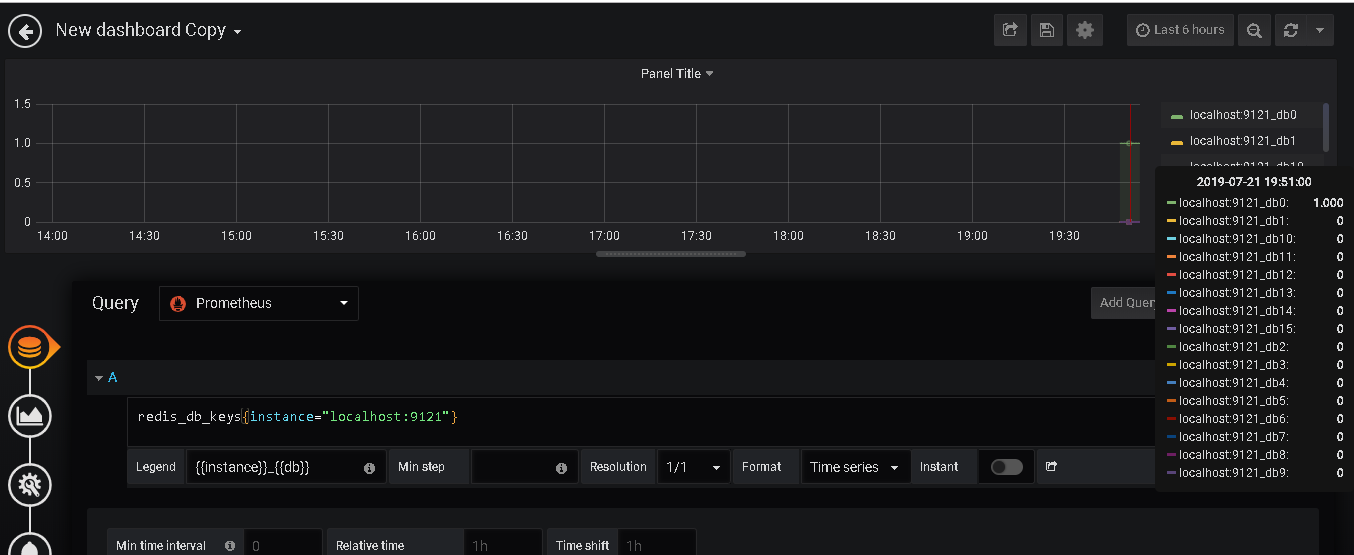Open dashboard settings gear icon
Image resolution: width=1354 pixels, height=555 pixels.
1084,30
